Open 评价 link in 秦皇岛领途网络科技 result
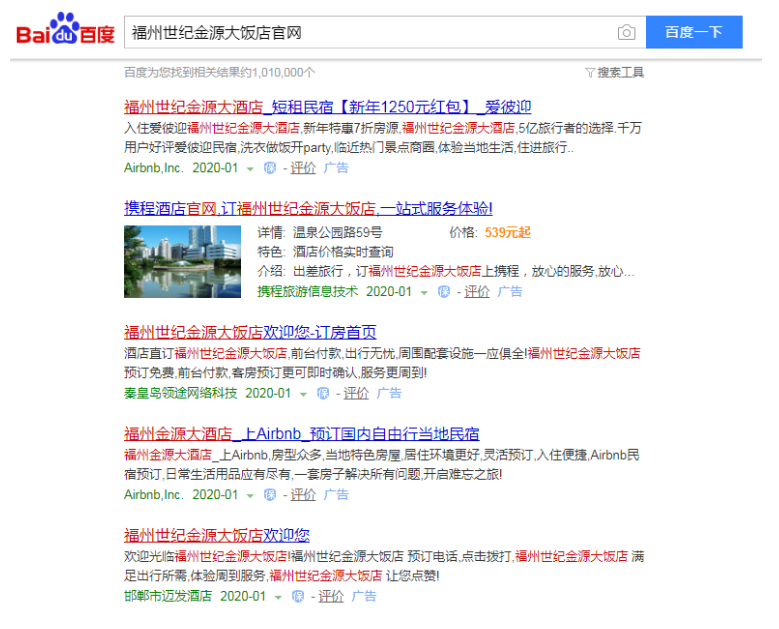 tap(356, 393)
